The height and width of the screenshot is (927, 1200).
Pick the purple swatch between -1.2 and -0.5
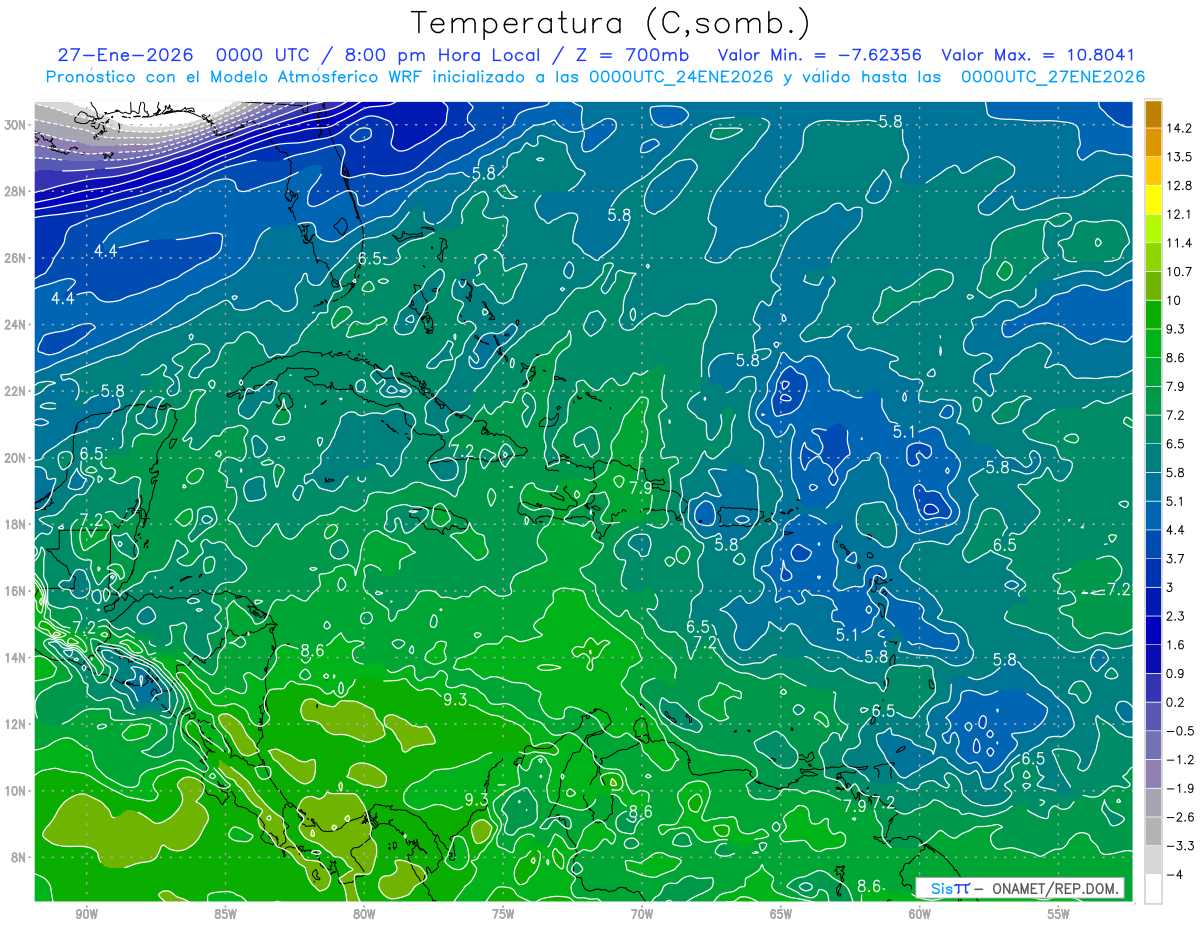1153,745
